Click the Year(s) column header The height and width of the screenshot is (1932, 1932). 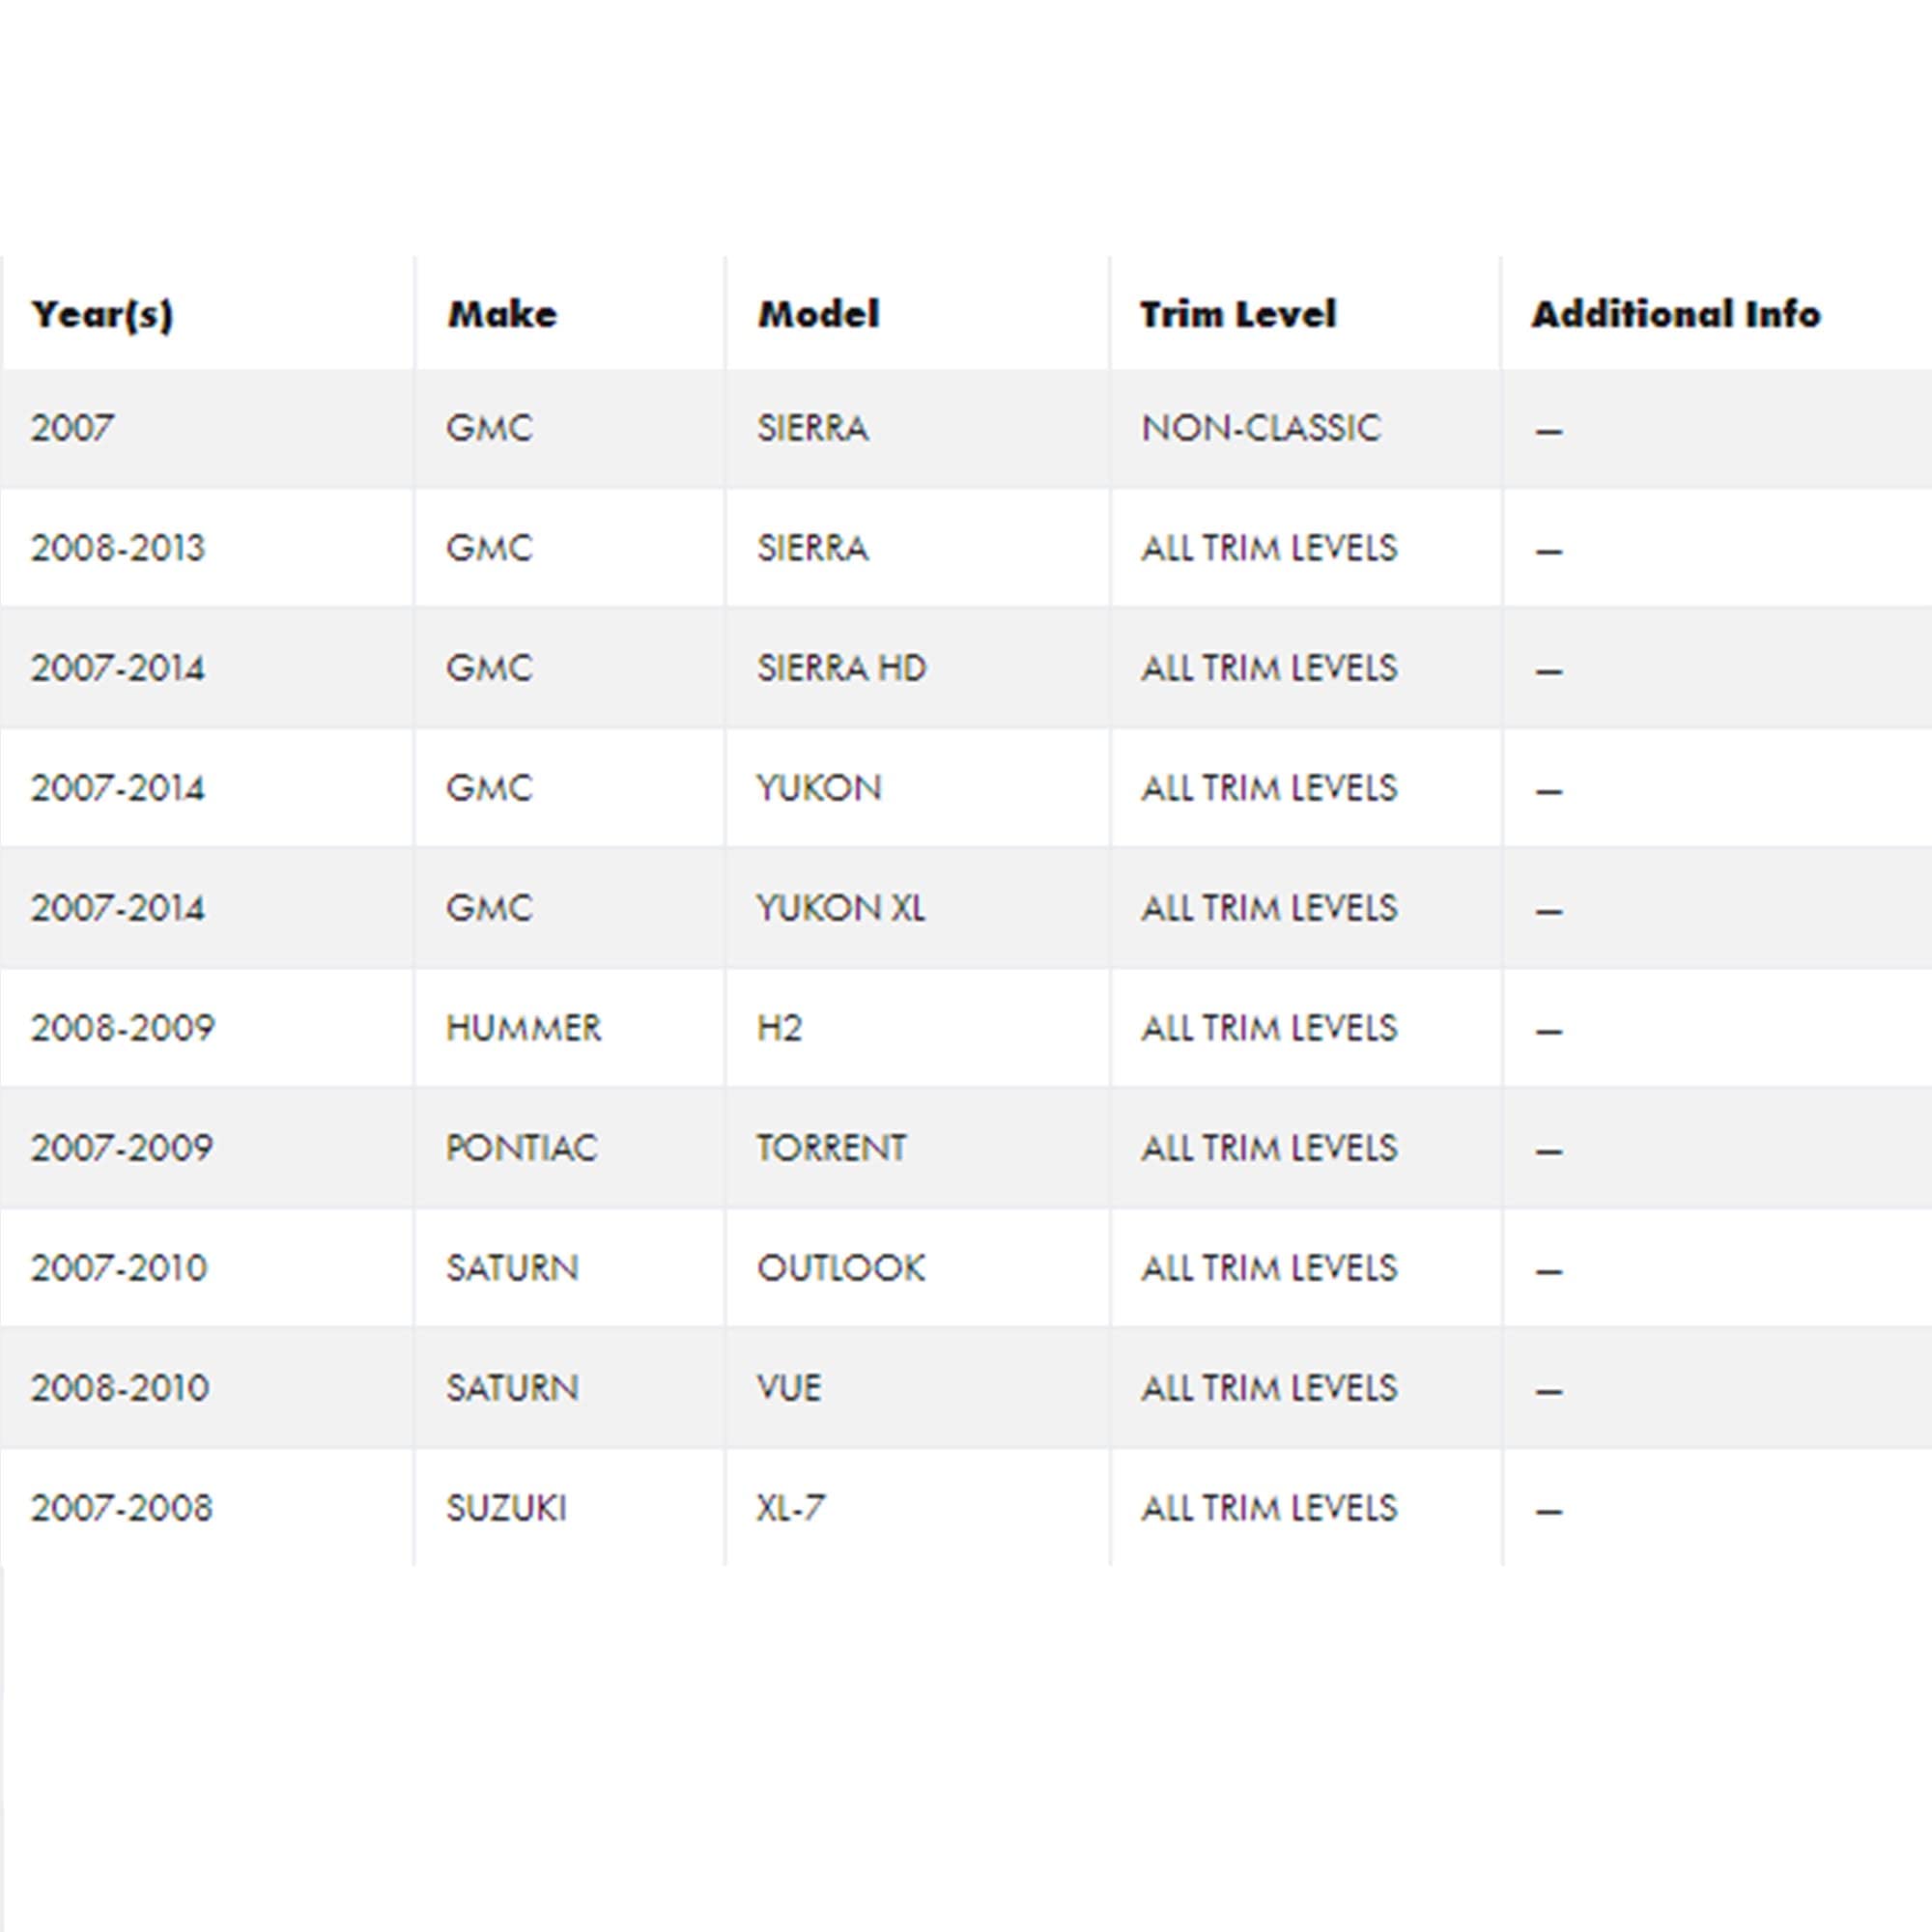click(x=102, y=314)
